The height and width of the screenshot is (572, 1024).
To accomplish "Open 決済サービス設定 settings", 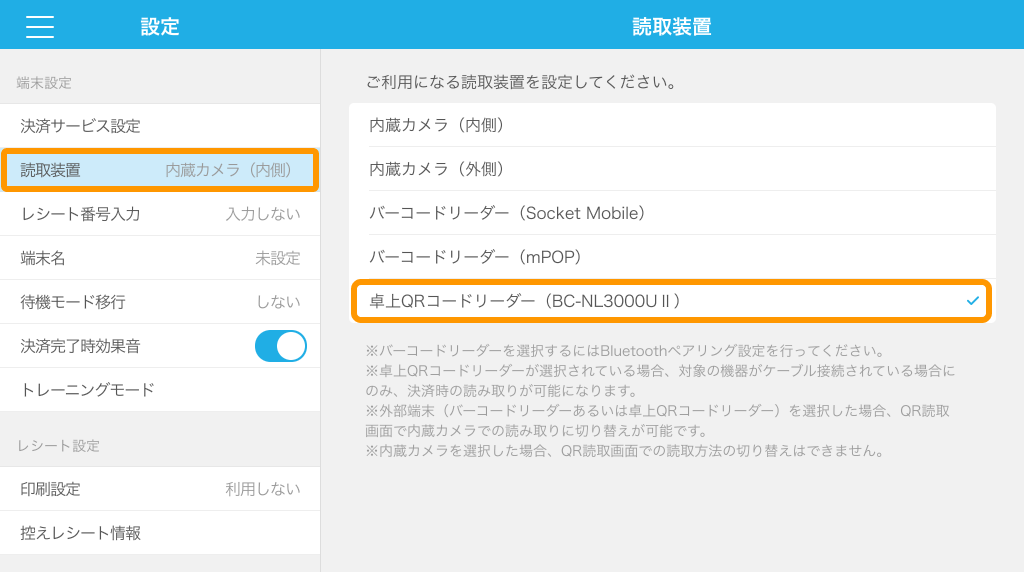I will (160, 126).
